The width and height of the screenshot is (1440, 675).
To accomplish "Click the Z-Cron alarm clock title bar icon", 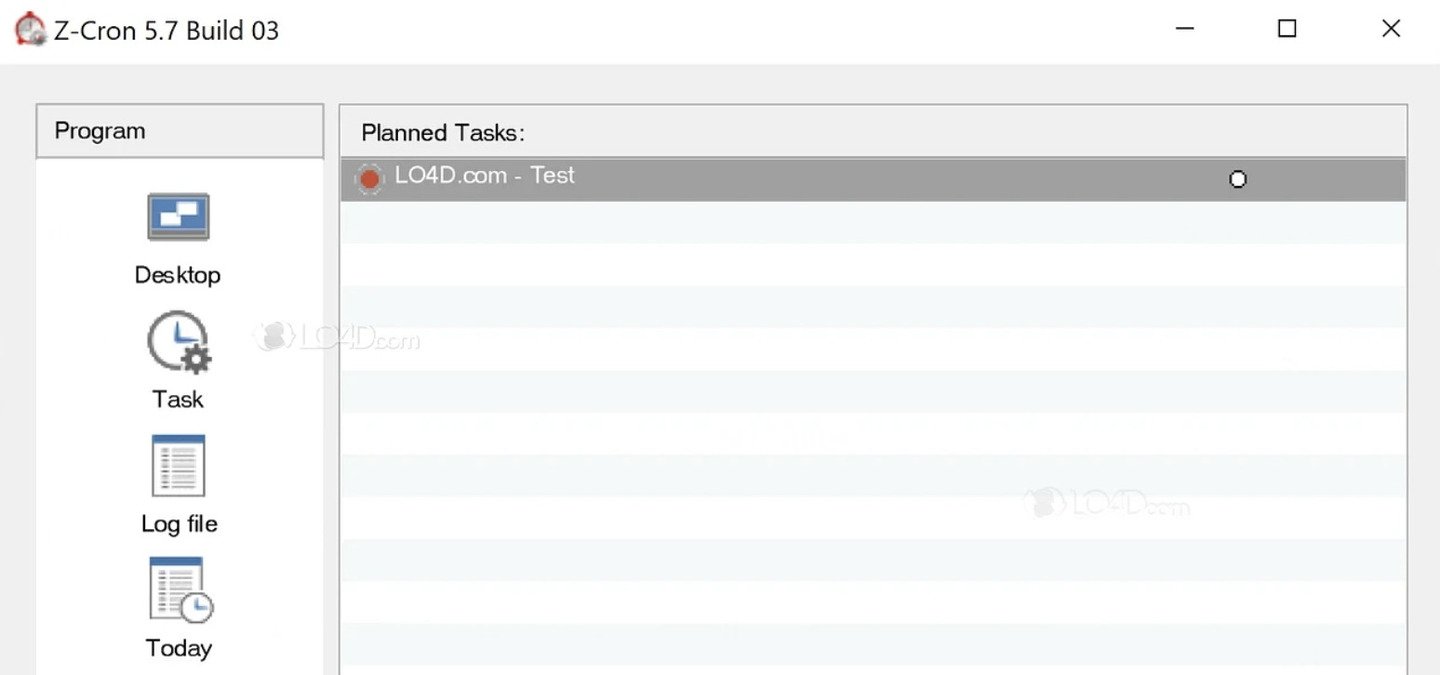I will [30, 29].
